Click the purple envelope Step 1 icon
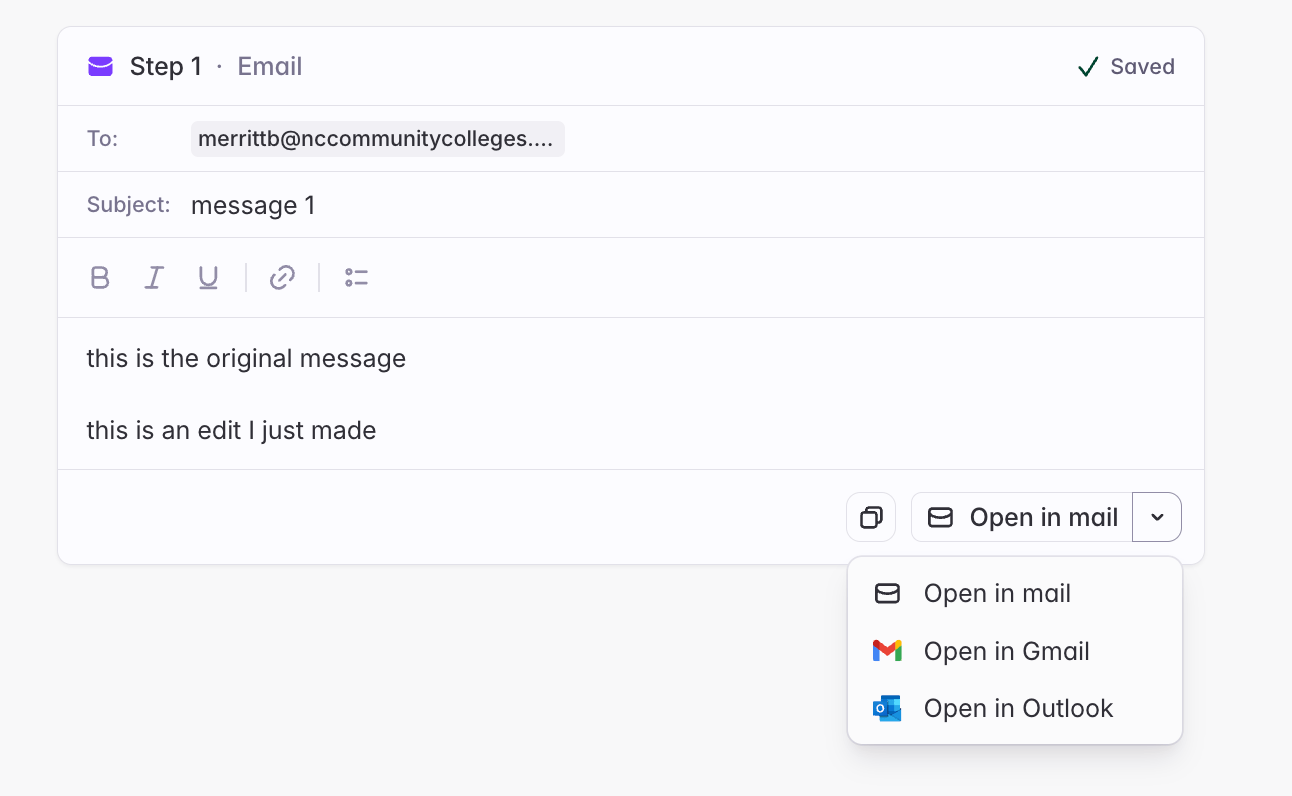This screenshot has height=796, width=1292. point(100,67)
